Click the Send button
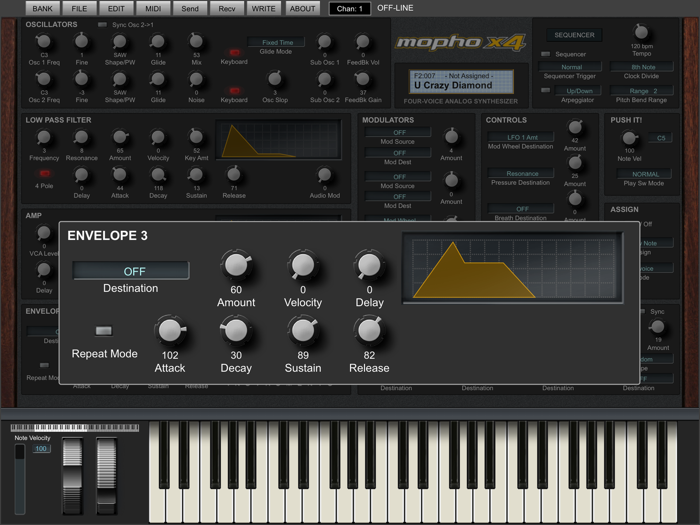The width and height of the screenshot is (700, 525). 190,8
